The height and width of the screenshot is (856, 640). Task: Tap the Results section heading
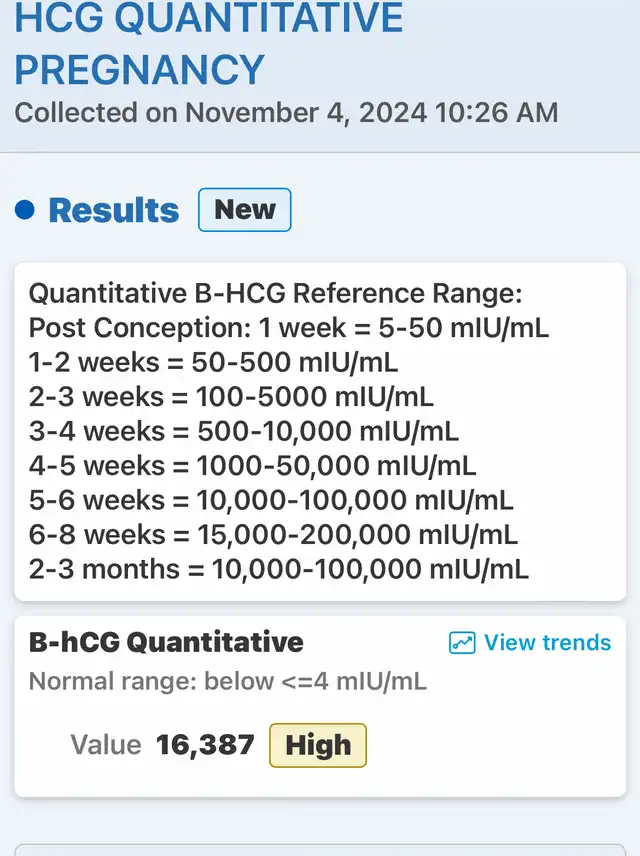coord(114,210)
